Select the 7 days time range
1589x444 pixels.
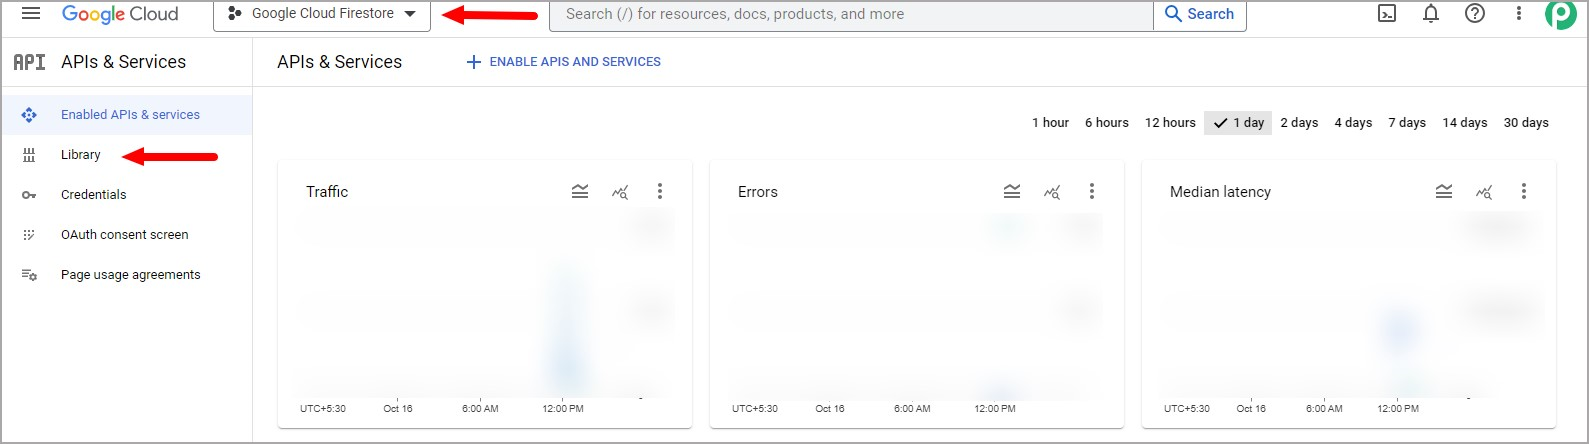(x=1407, y=123)
